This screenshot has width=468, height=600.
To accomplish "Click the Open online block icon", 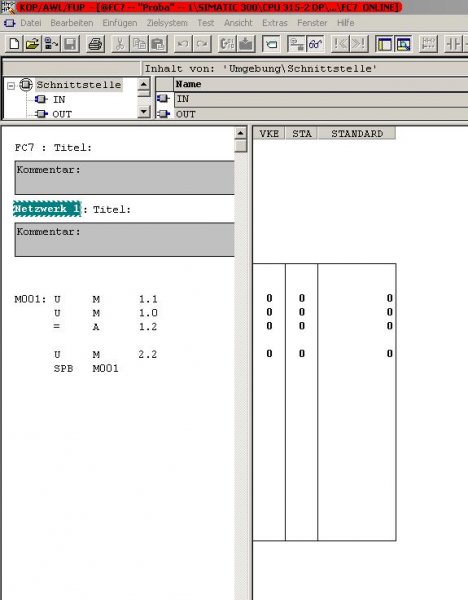I will tap(51, 44).
